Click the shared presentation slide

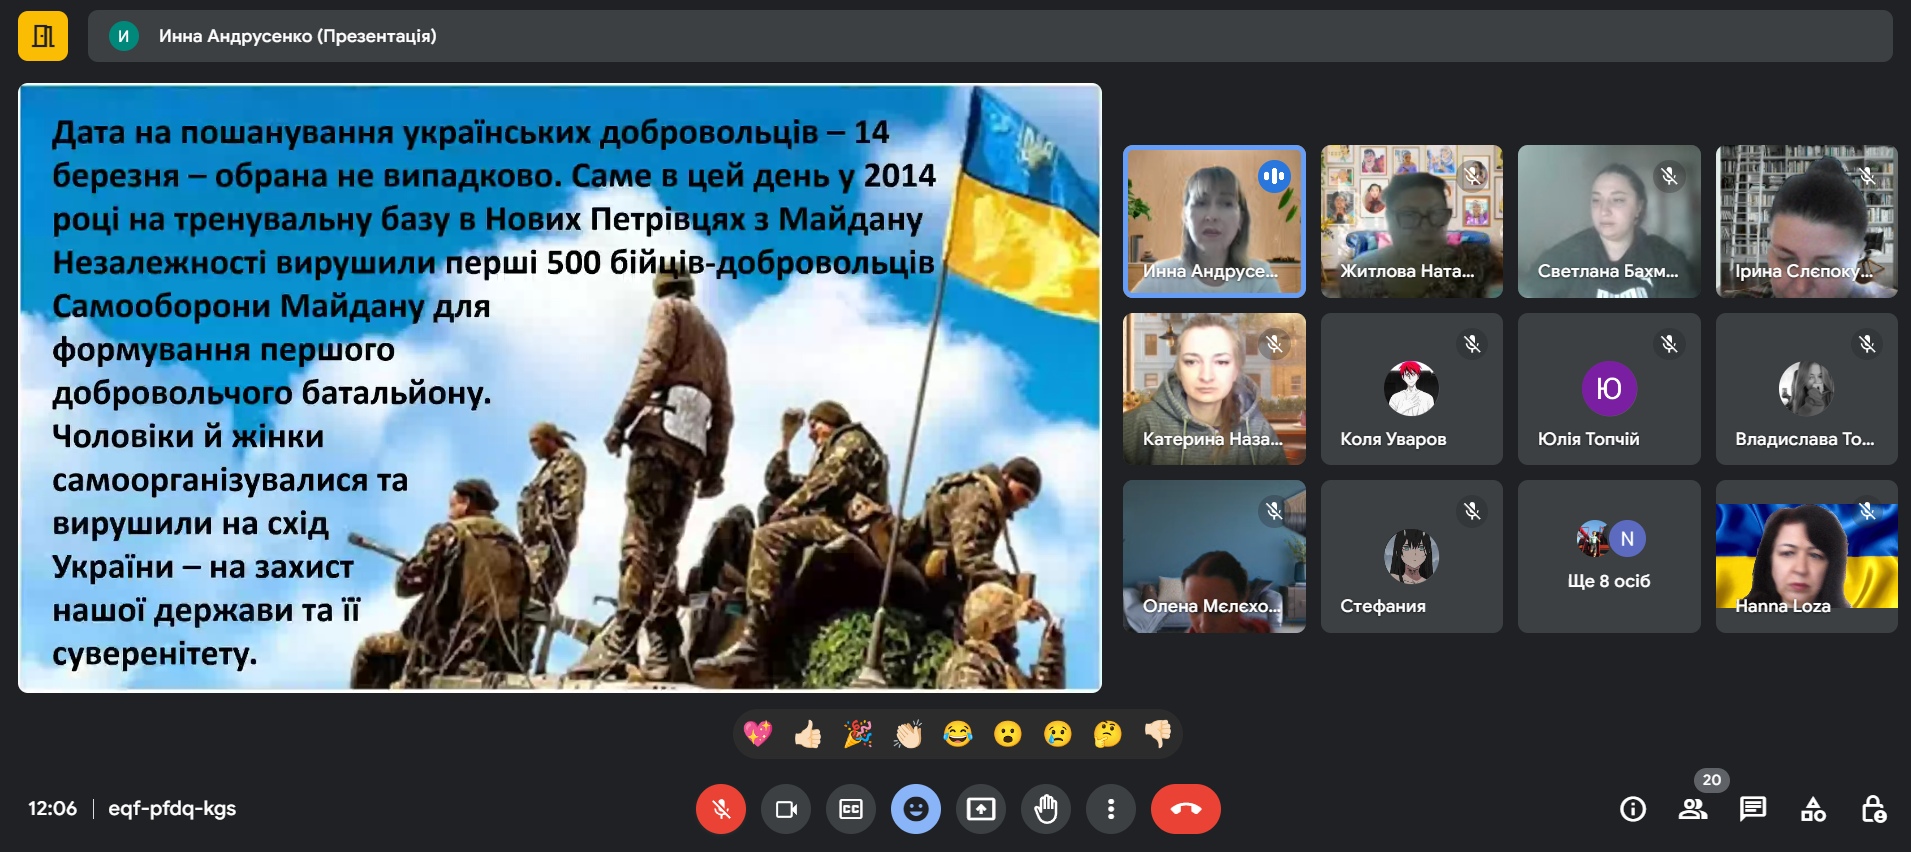coord(560,388)
